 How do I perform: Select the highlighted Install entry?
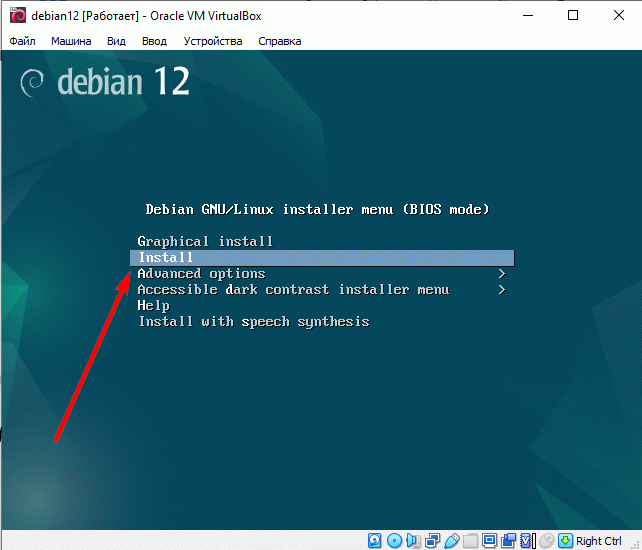(x=322, y=258)
